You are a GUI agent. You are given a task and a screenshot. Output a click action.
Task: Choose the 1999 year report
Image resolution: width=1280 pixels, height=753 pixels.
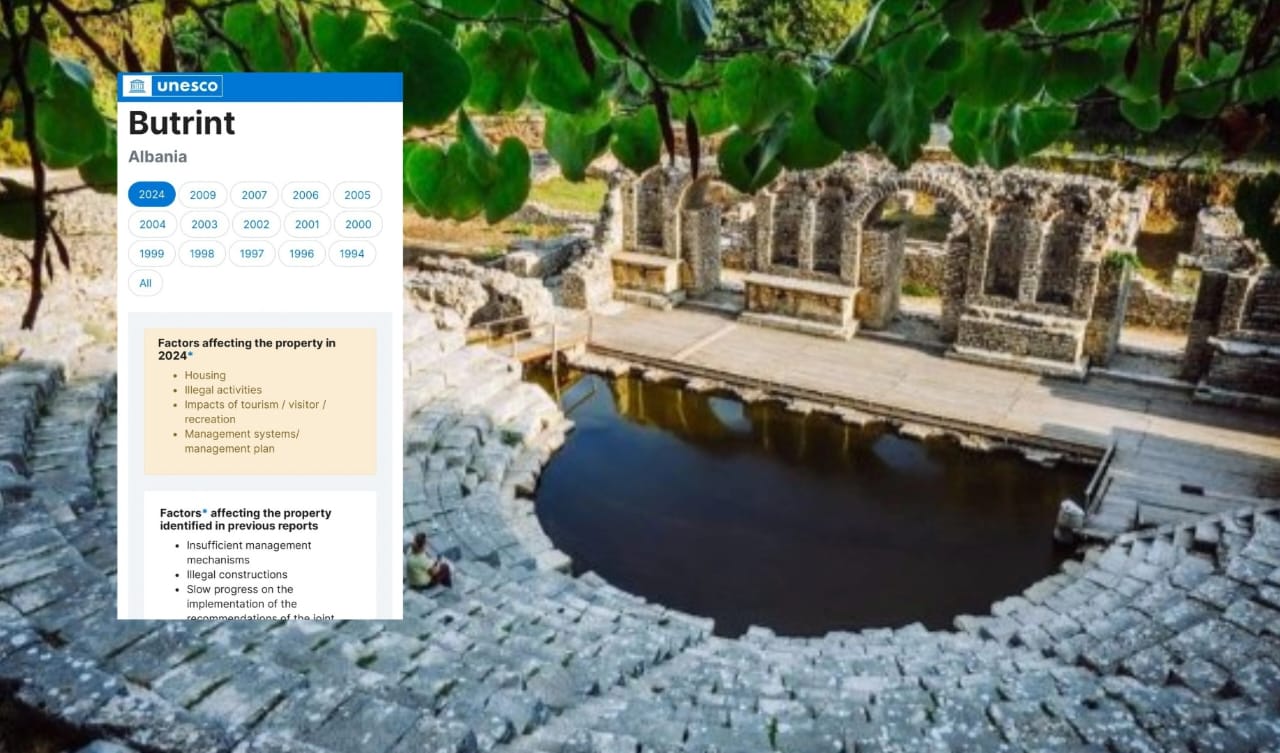coord(152,254)
